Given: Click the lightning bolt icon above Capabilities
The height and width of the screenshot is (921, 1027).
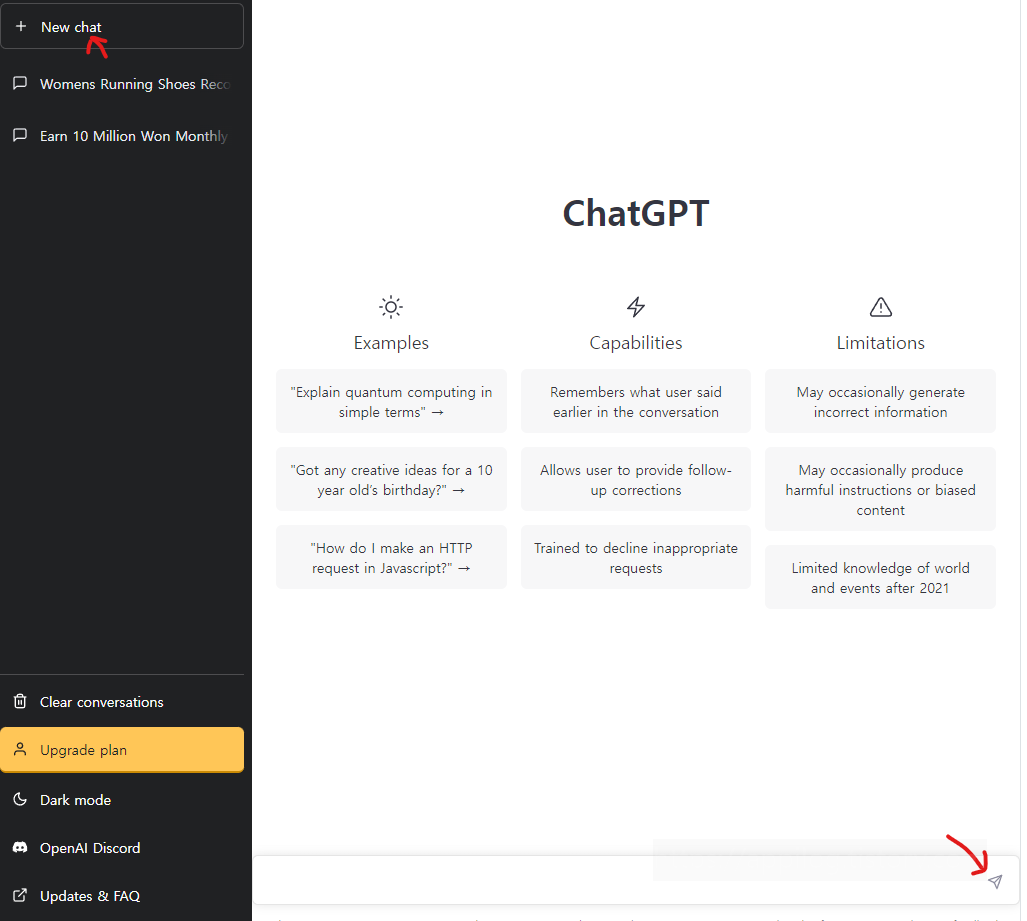Looking at the screenshot, I should pyautogui.click(x=635, y=307).
